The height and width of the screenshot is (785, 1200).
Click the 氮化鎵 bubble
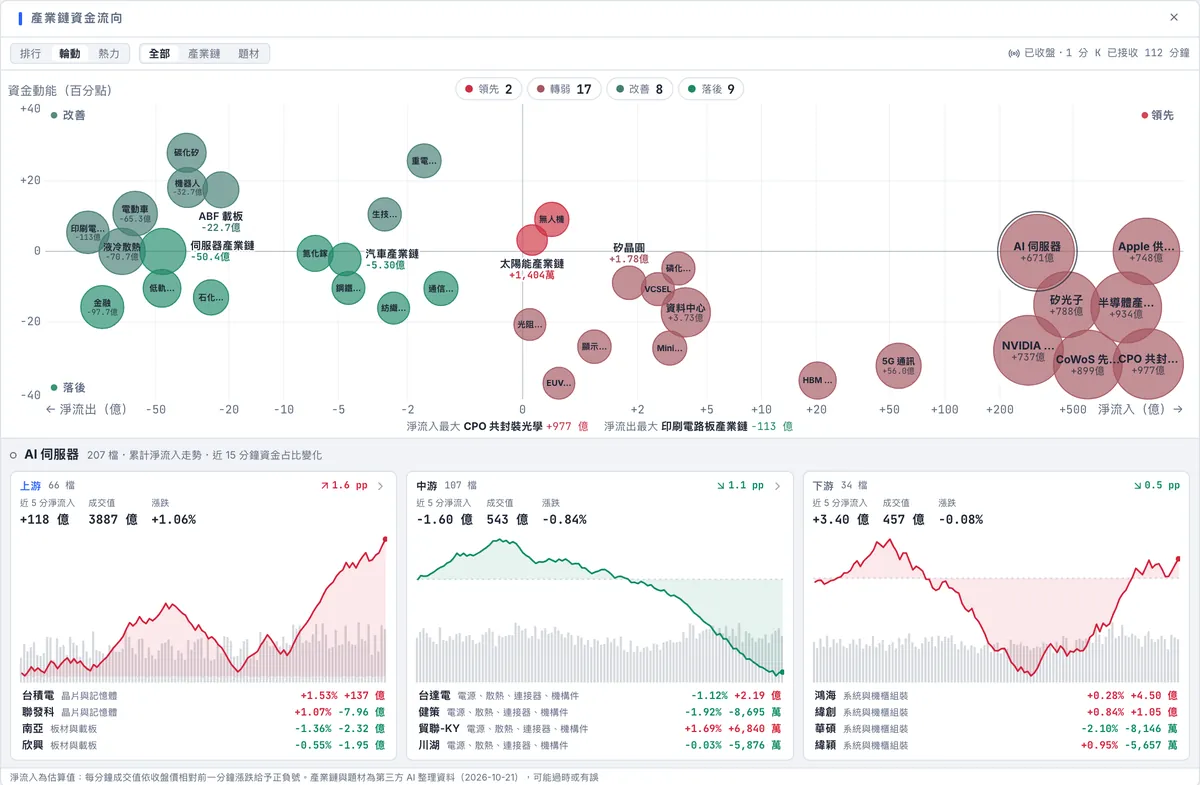(x=315, y=253)
